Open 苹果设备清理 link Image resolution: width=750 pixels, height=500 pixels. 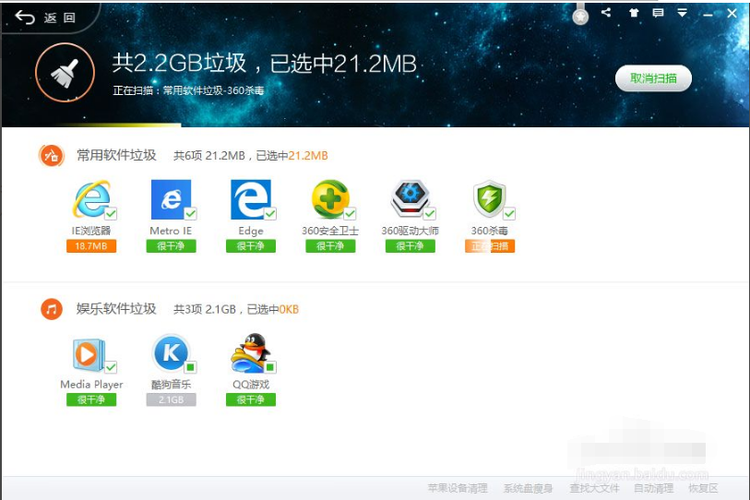[x=457, y=488]
